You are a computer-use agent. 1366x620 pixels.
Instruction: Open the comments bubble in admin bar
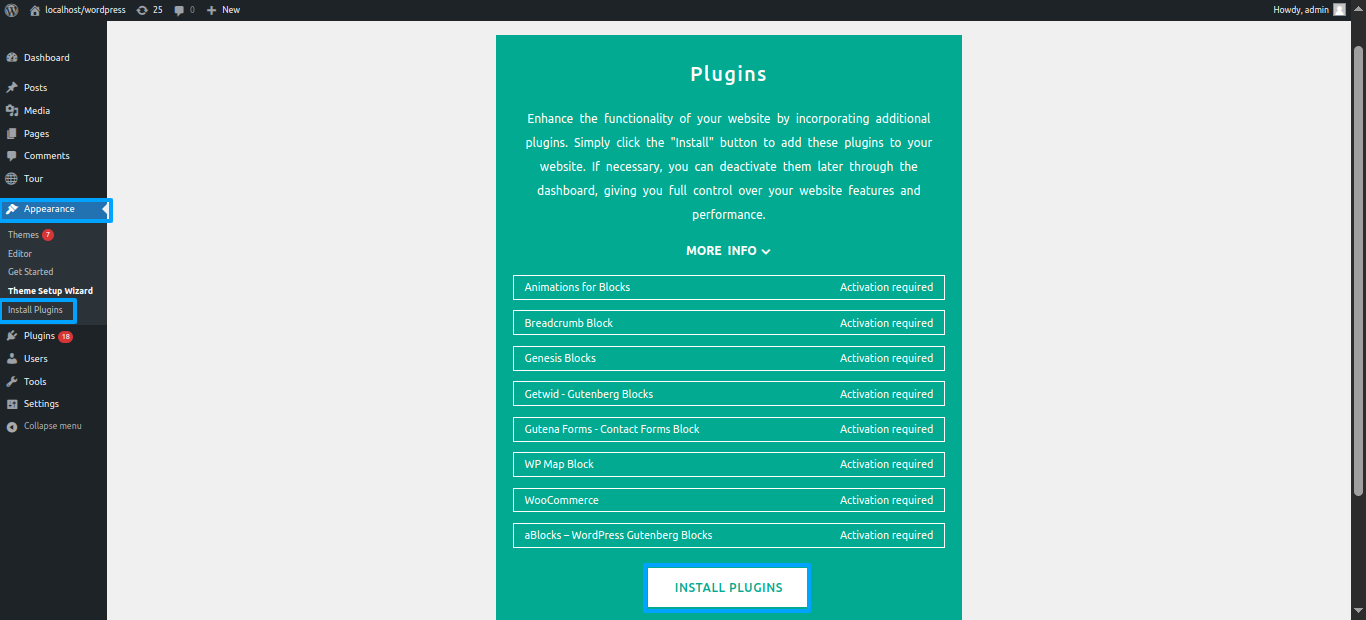pyautogui.click(x=179, y=10)
